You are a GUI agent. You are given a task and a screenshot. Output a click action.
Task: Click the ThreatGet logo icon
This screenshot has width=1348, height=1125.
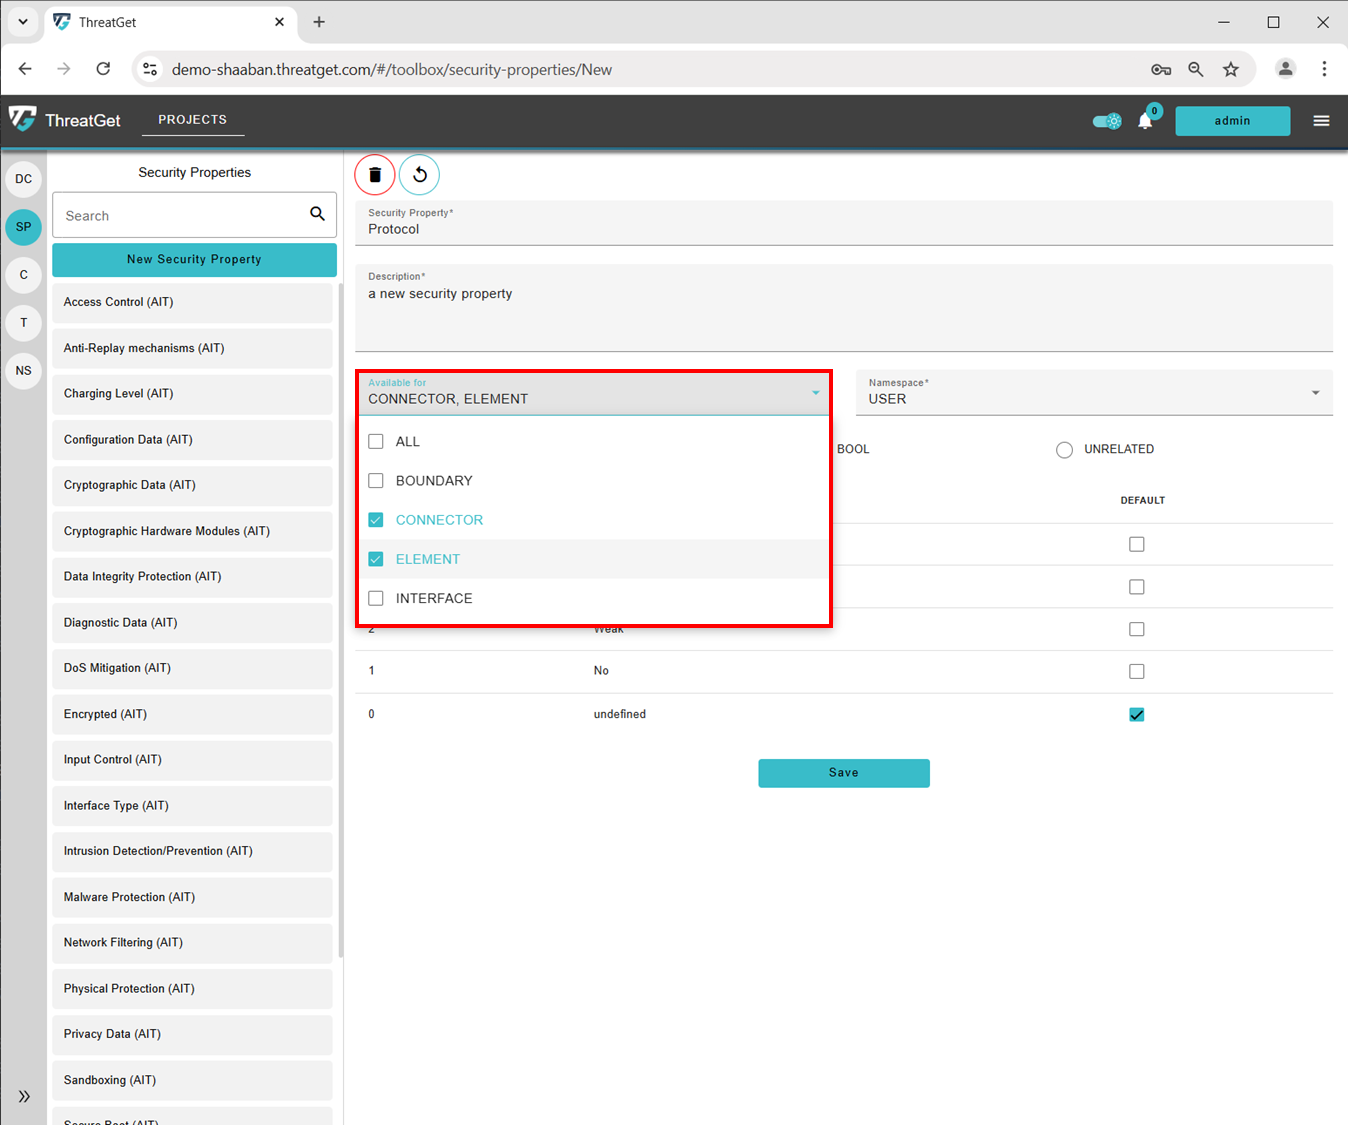pos(23,119)
